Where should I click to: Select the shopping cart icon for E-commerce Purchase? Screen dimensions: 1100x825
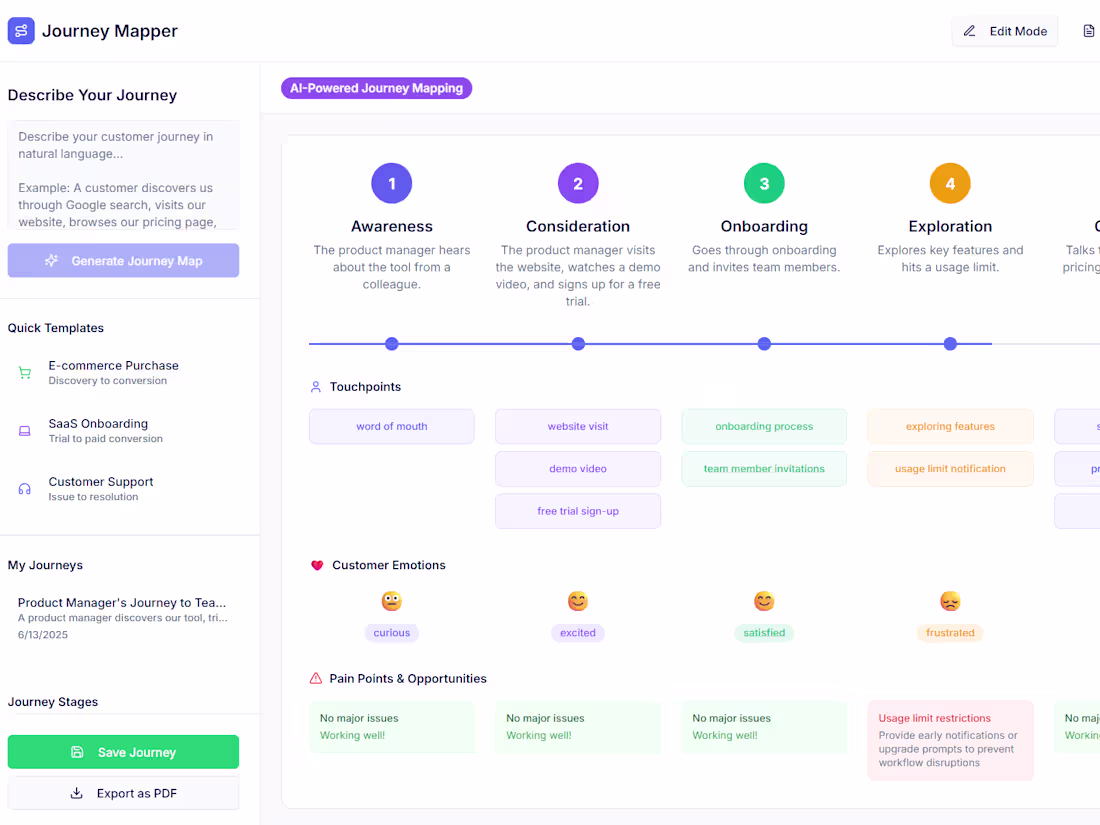coord(25,373)
